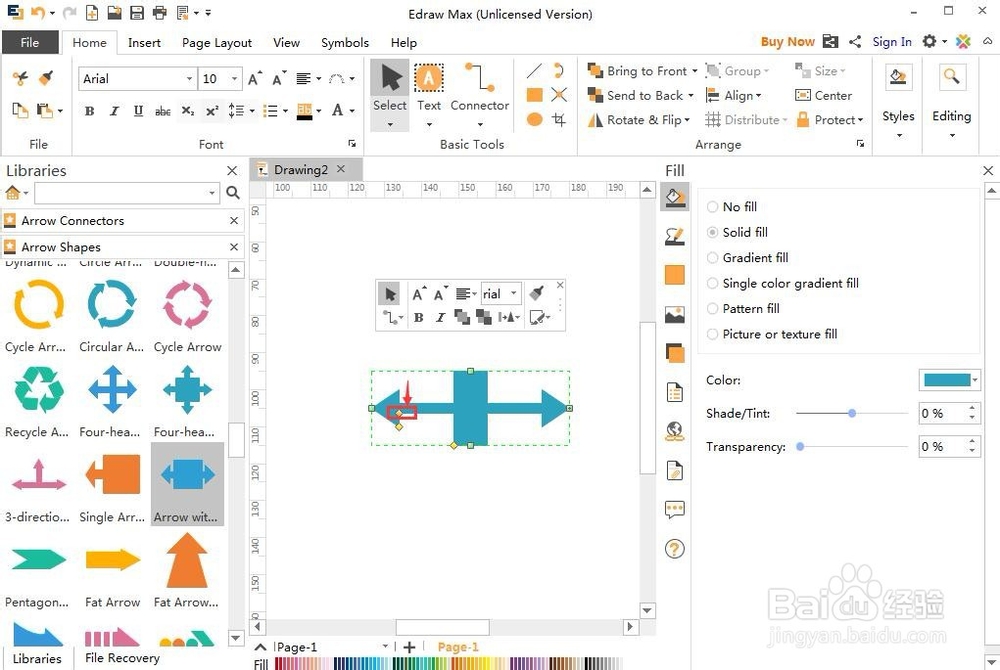Select the Pattern fill option

point(743,309)
